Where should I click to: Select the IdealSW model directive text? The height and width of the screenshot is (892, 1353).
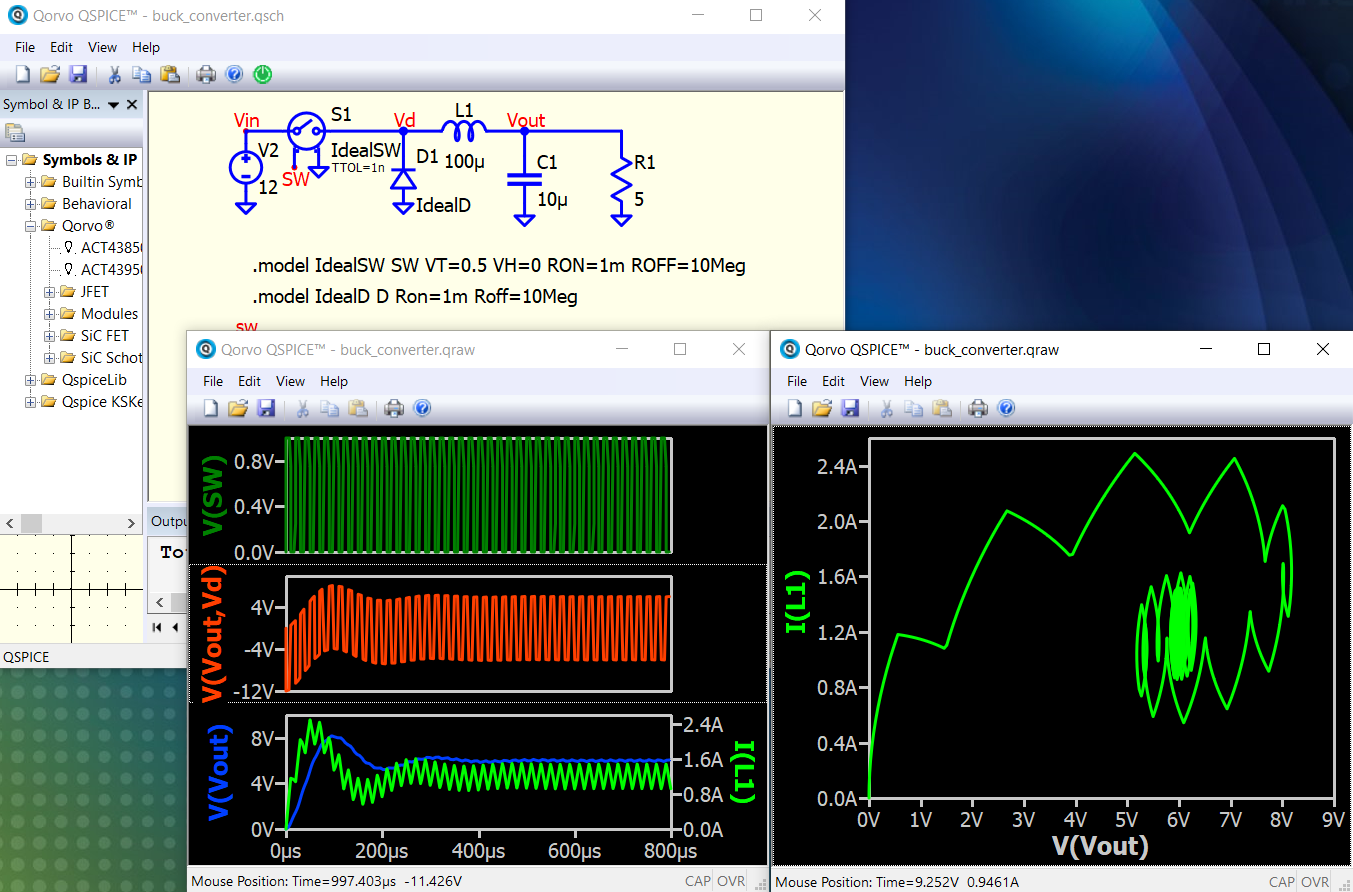coord(499,266)
